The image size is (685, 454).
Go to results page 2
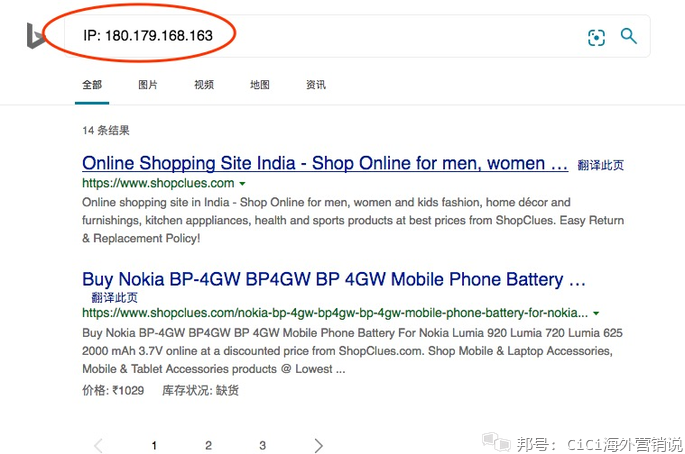pyautogui.click(x=208, y=445)
